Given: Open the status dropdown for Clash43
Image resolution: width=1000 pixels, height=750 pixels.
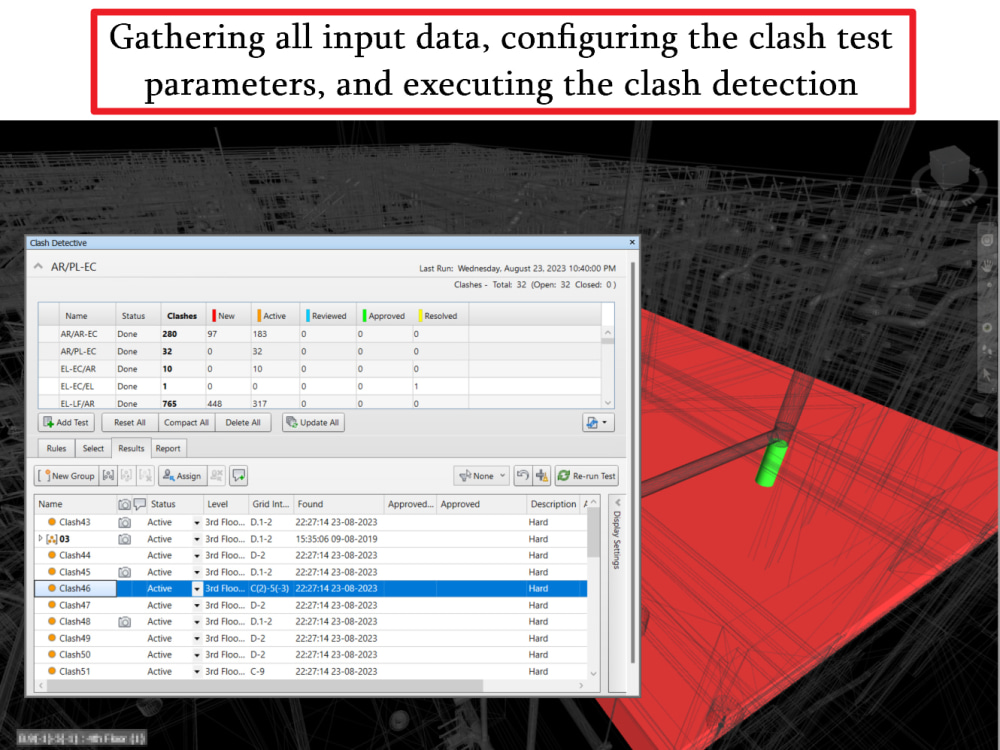Looking at the screenshot, I should click(x=197, y=522).
